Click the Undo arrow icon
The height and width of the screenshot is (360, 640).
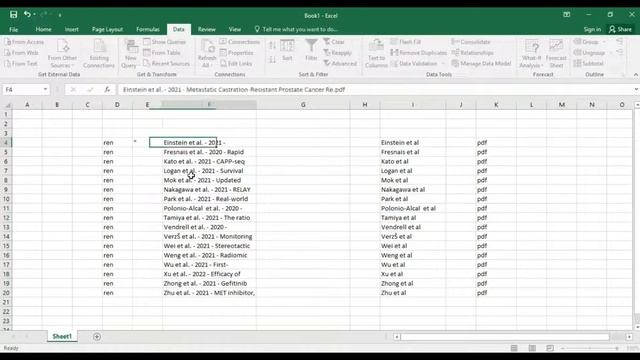[27, 15]
